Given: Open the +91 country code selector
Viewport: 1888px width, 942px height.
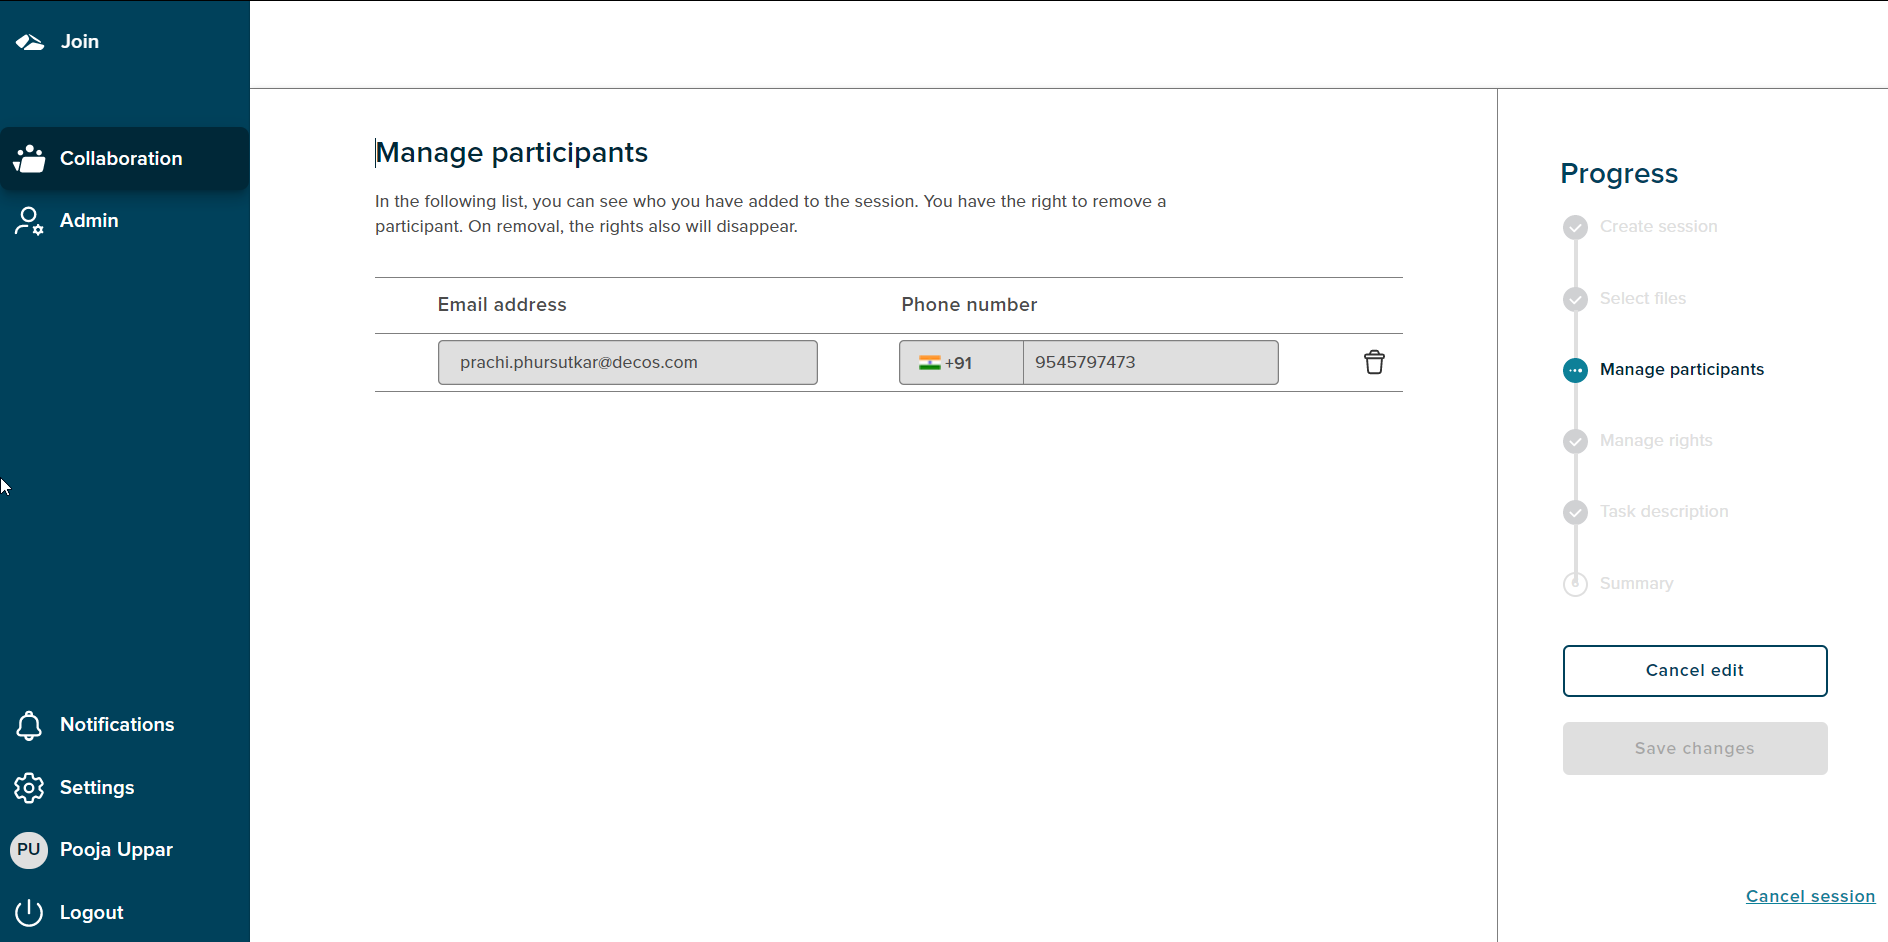Looking at the screenshot, I should [959, 362].
